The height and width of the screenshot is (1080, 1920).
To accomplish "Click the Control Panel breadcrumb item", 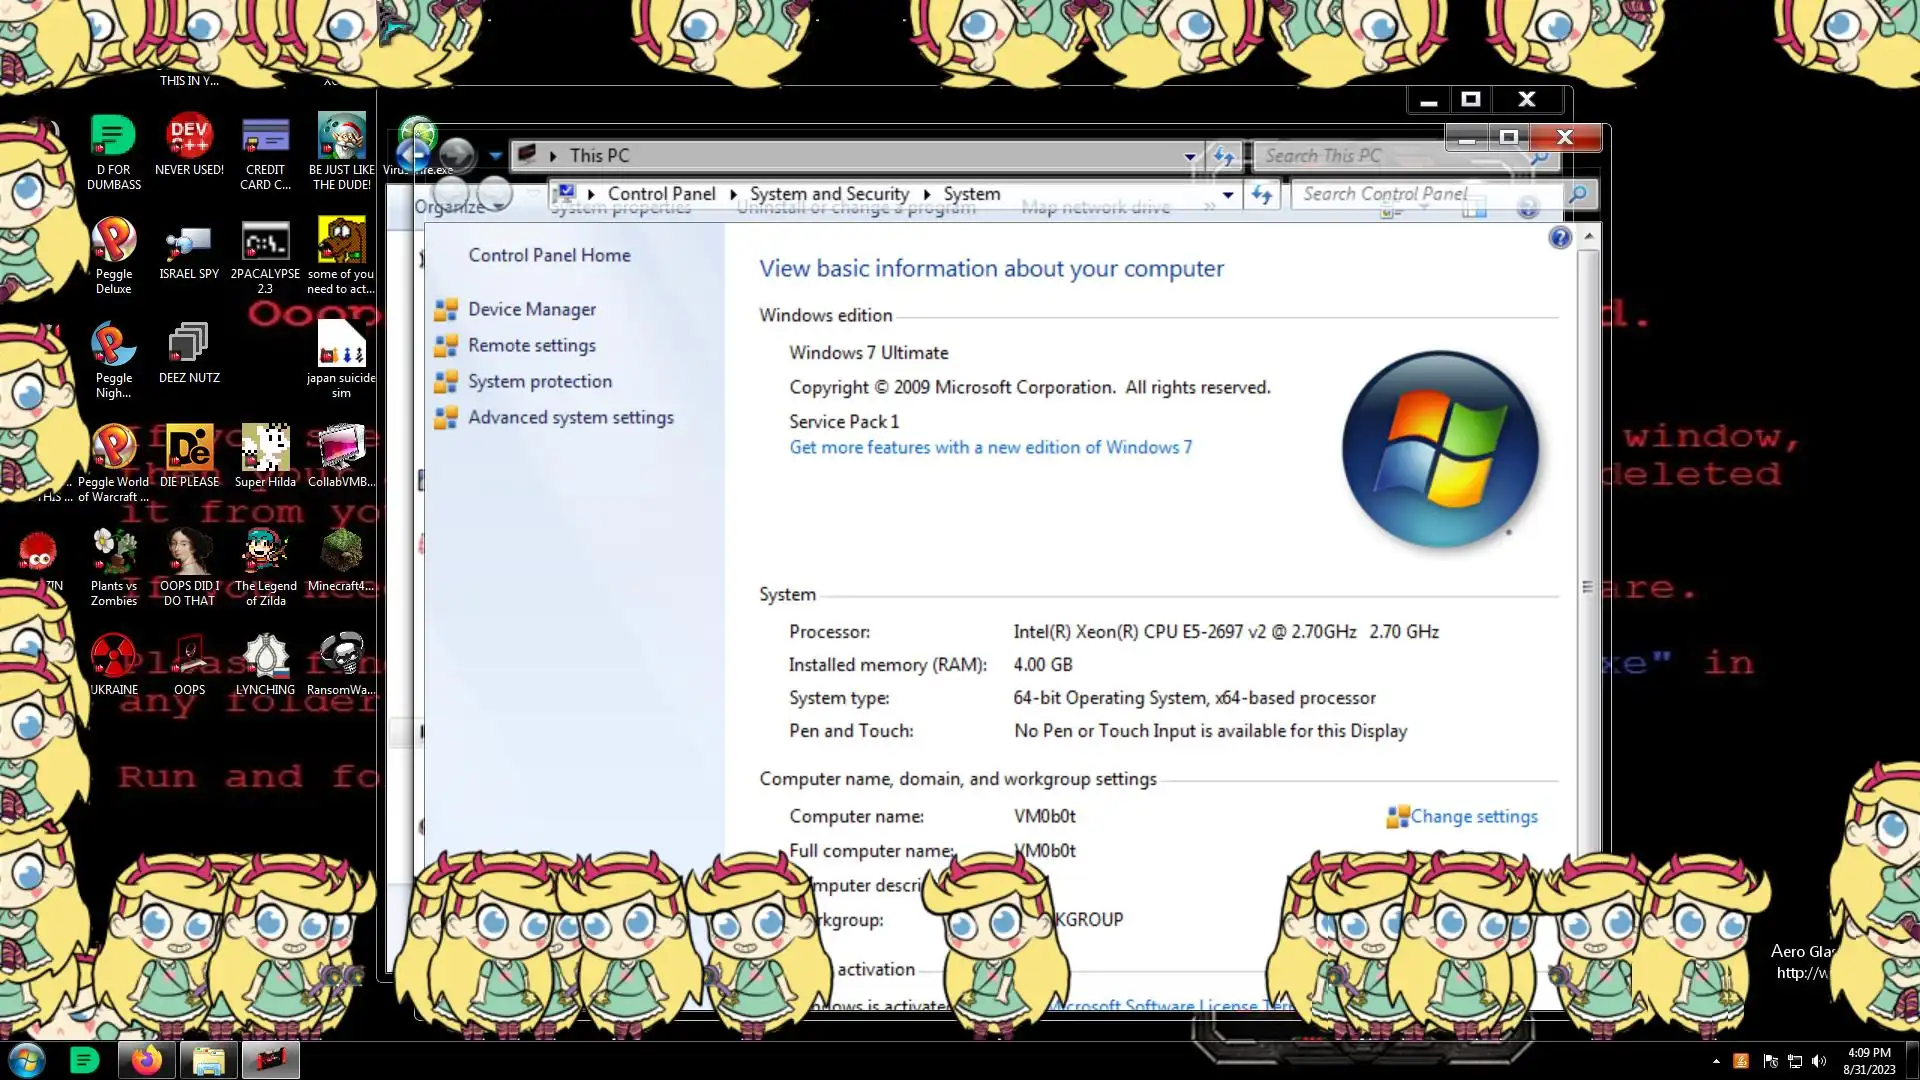I will [x=661, y=194].
